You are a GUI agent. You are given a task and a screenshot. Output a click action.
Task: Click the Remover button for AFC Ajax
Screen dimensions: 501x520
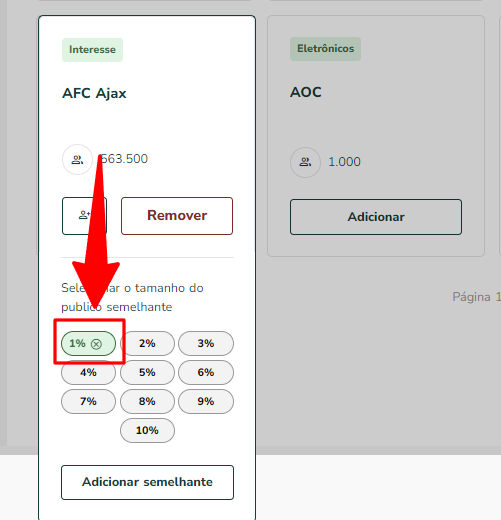pos(177,216)
